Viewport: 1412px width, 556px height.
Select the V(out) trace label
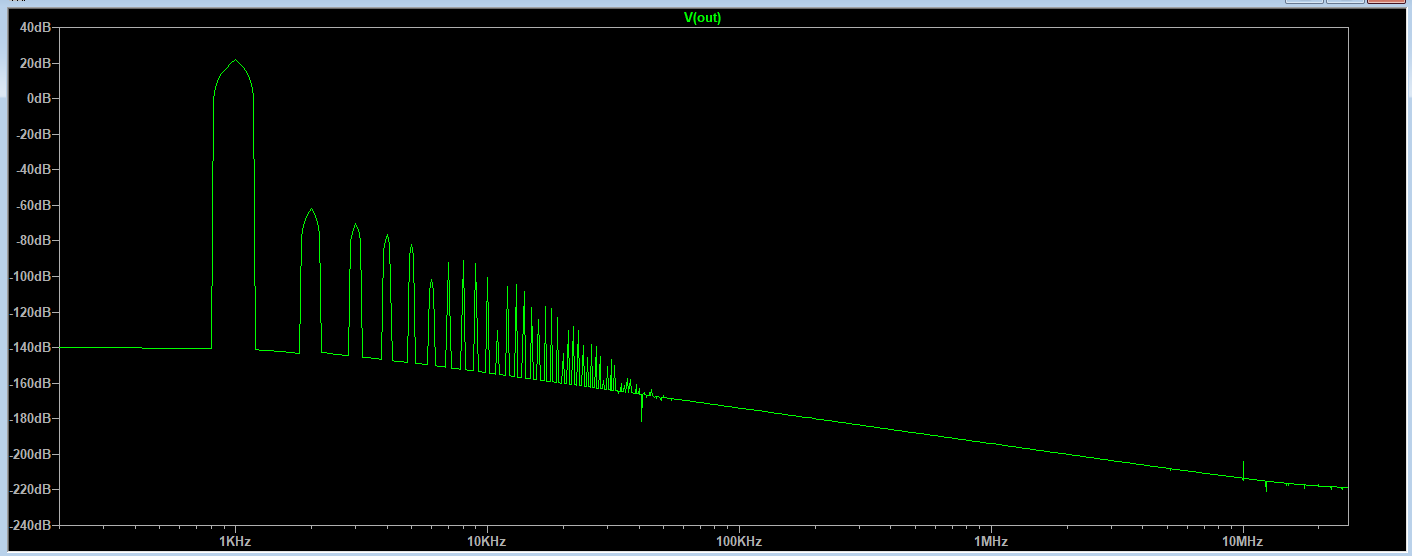tap(702, 18)
